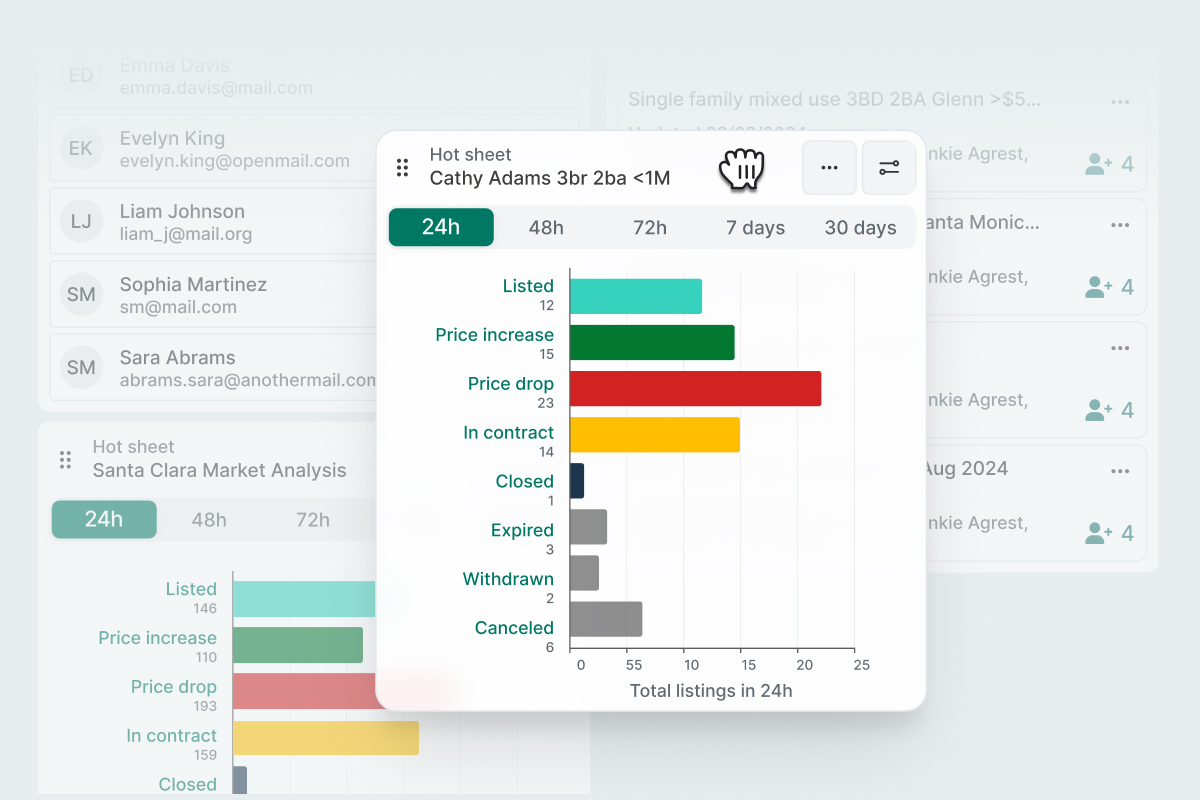Open more options on the Aug 2024 card
The width and height of the screenshot is (1200, 800).
click(1120, 471)
